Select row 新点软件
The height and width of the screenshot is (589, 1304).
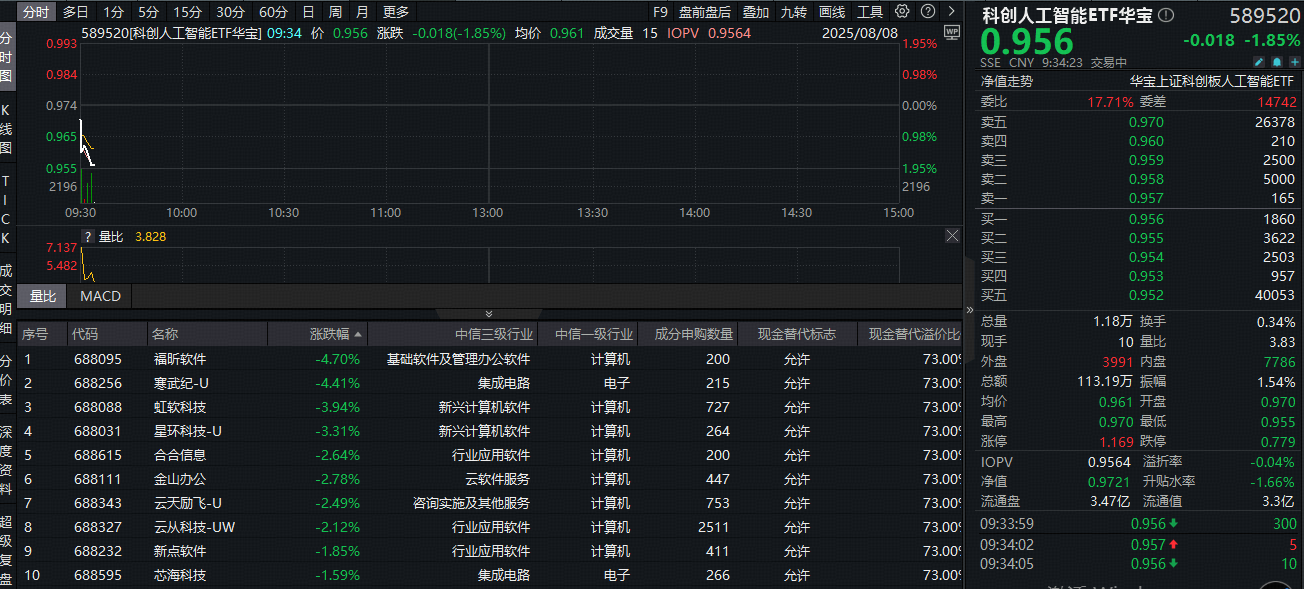[490, 551]
